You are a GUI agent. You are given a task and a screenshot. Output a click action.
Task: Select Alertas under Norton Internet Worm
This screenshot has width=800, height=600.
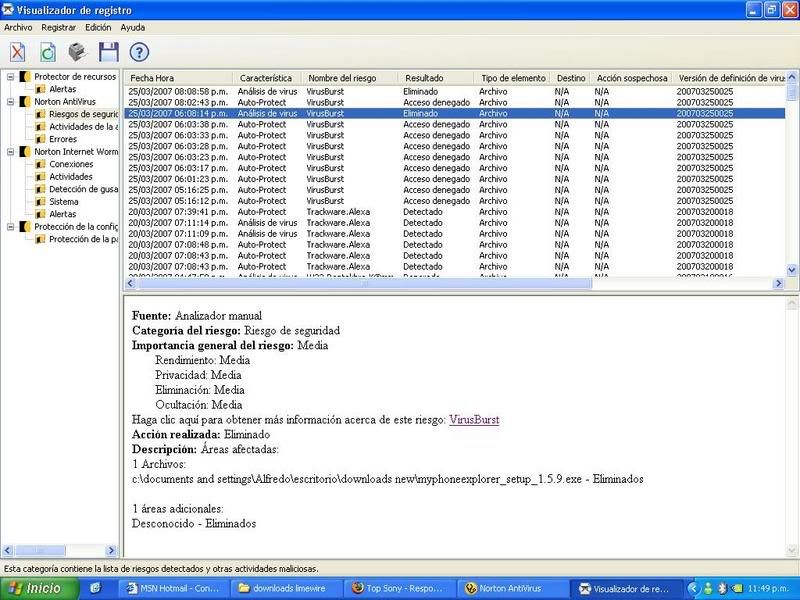click(63, 214)
